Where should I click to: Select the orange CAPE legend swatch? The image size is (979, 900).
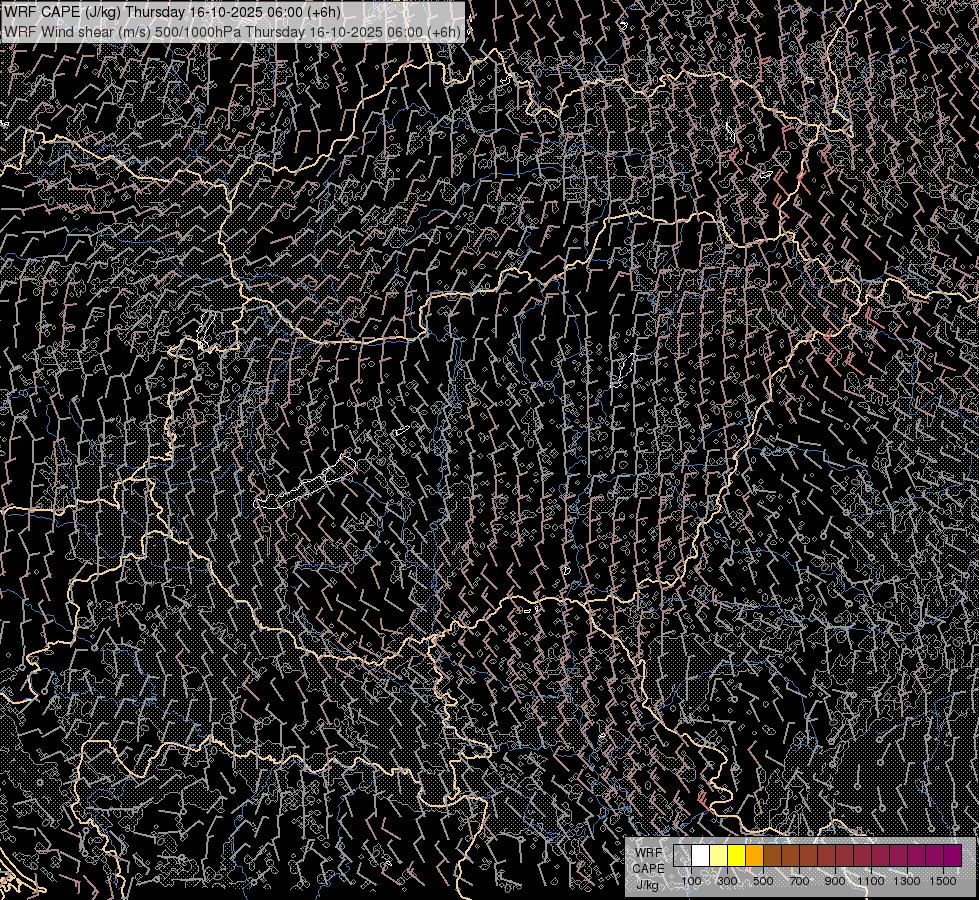point(755,855)
